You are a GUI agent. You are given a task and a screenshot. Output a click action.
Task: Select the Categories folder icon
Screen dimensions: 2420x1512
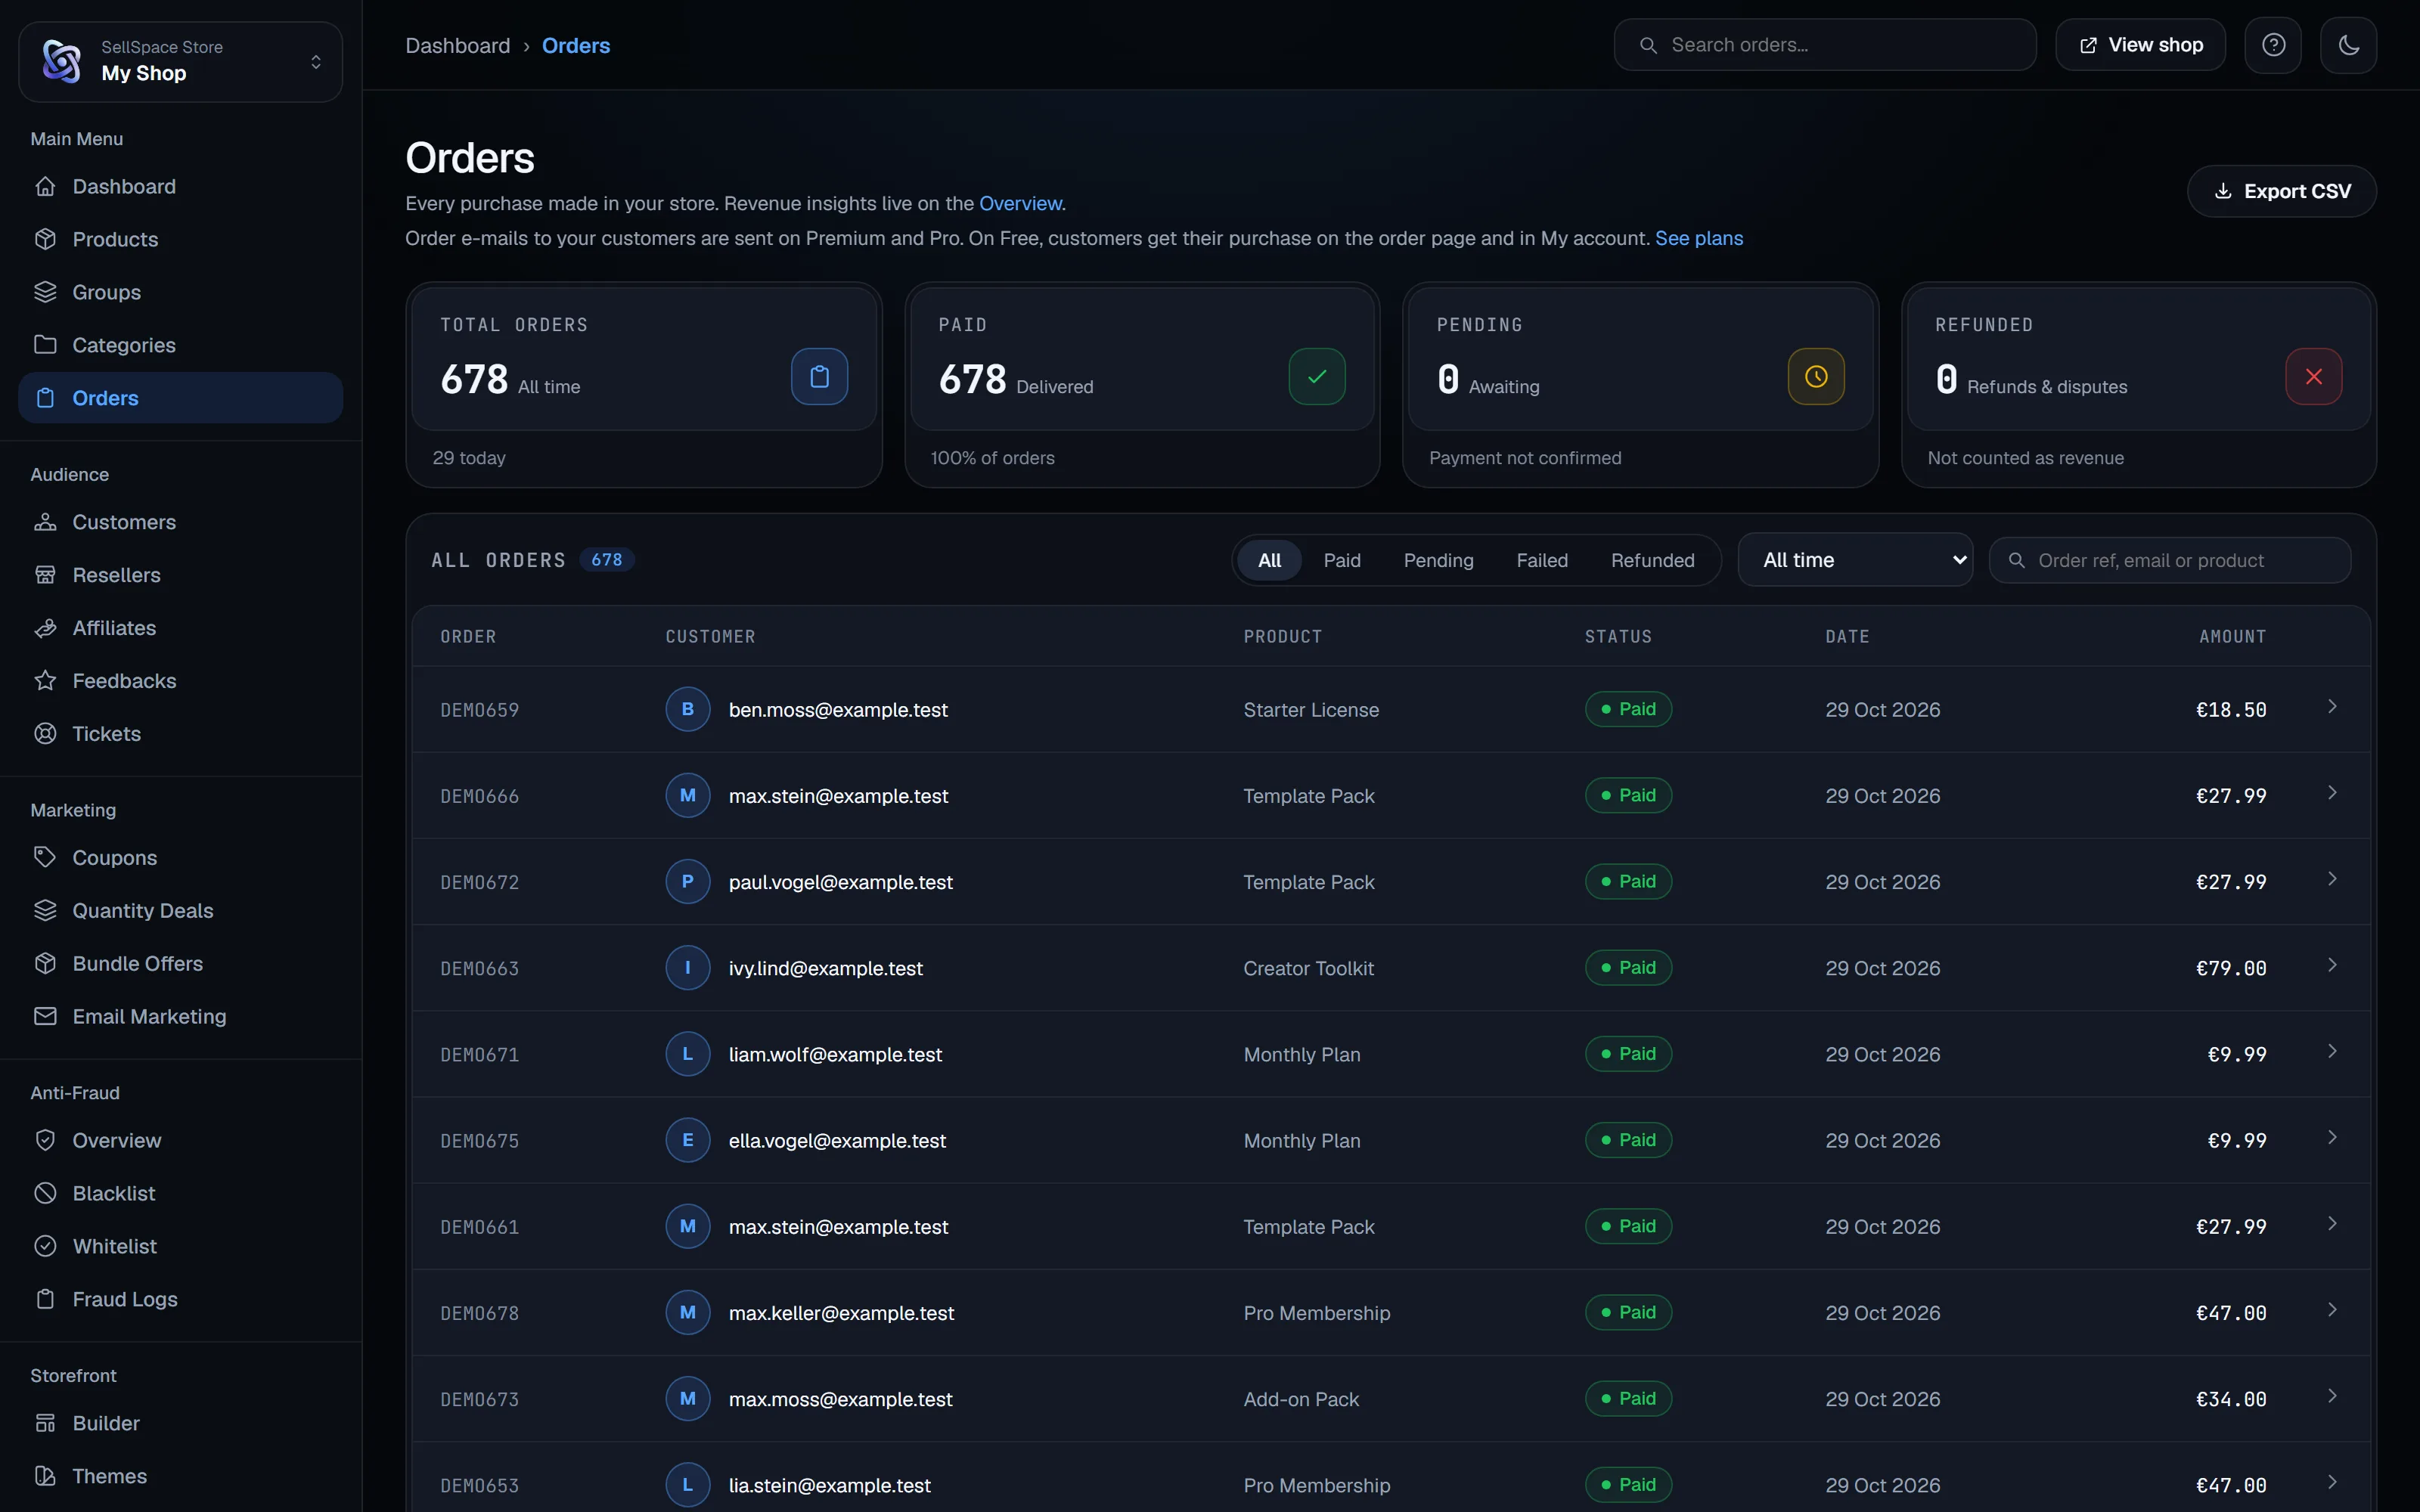click(45, 345)
